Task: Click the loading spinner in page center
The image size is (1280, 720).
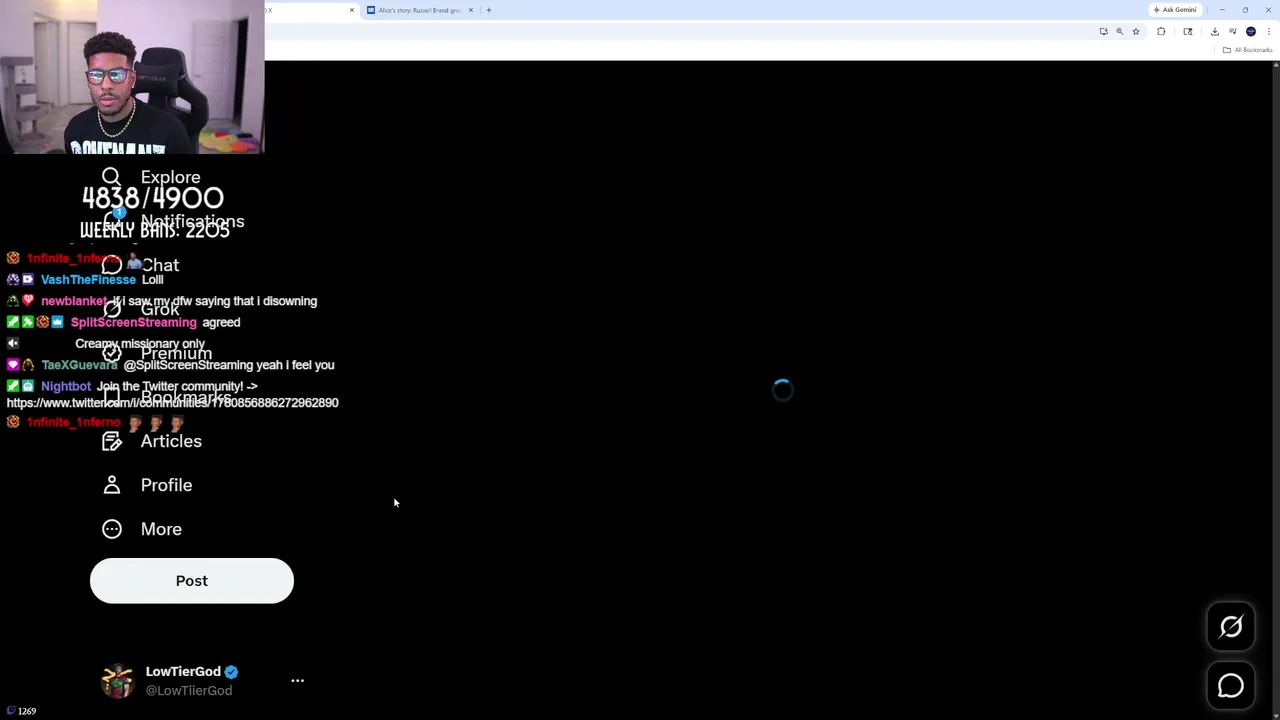Action: point(782,390)
